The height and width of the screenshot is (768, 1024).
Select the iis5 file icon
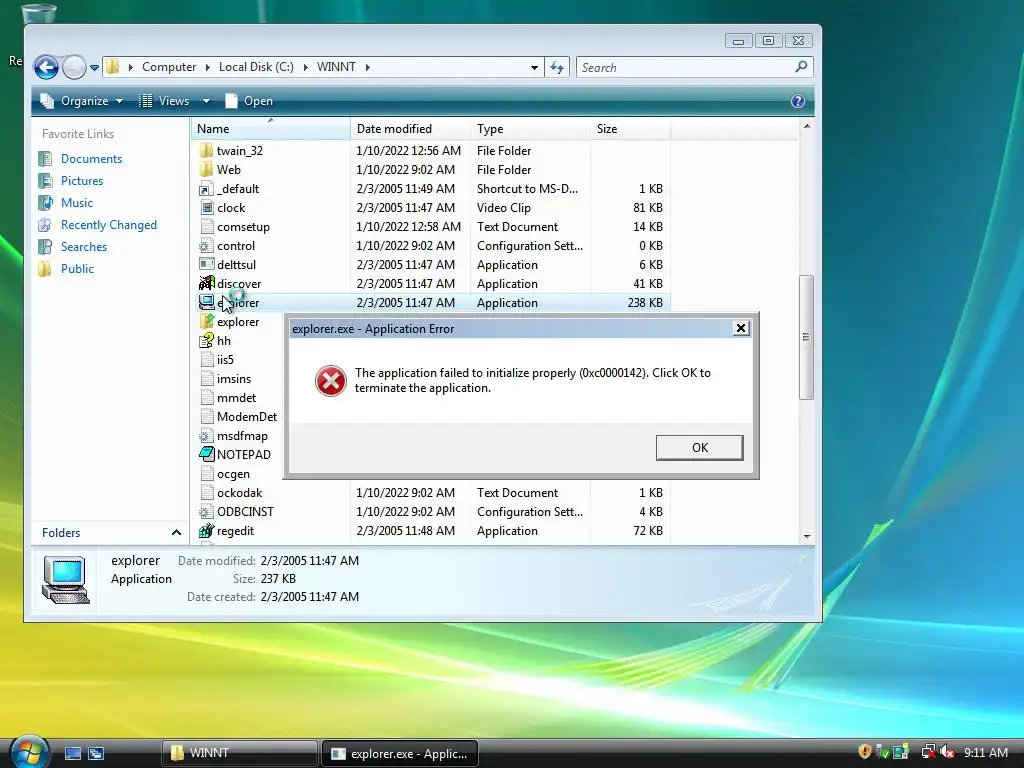(x=206, y=360)
